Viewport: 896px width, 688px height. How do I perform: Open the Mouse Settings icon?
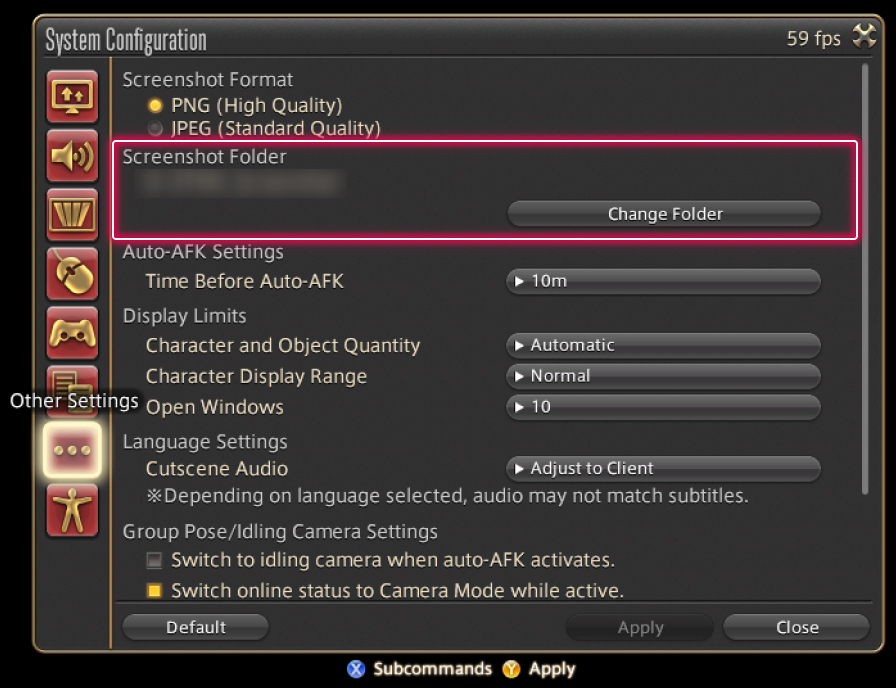[72, 274]
